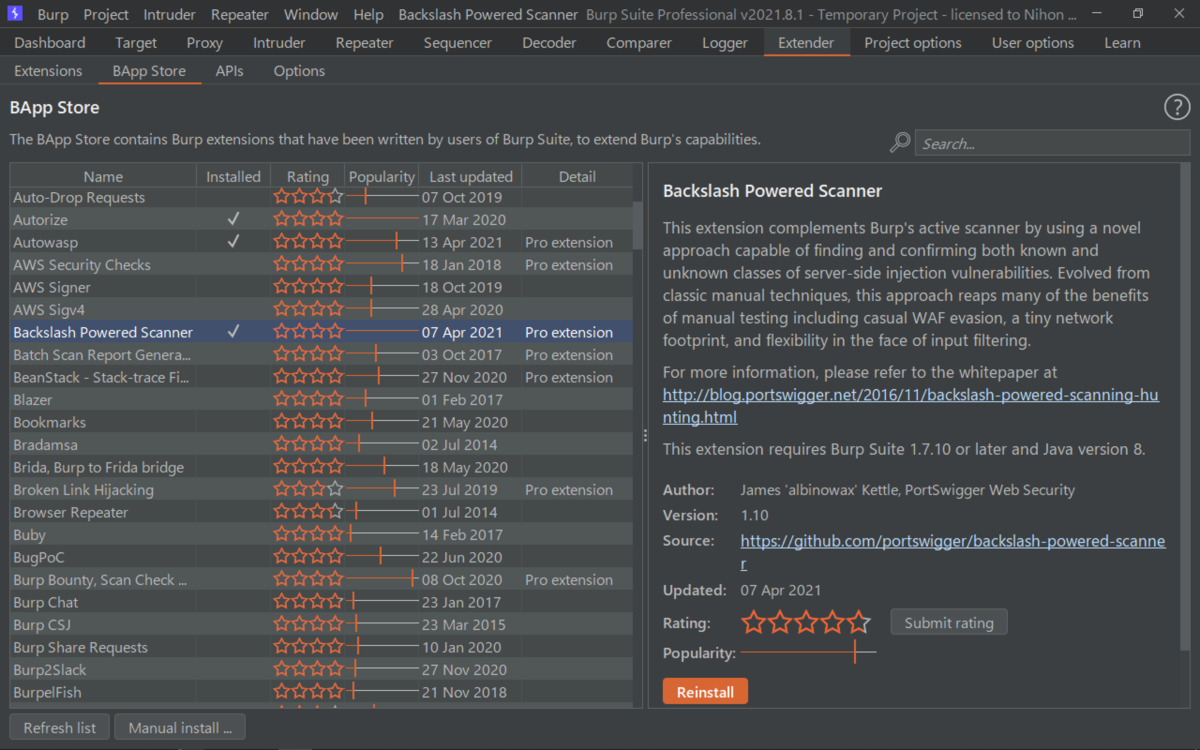The width and height of the screenshot is (1200, 750).
Task: Sort by the Last updated column header
Action: click(x=470, y=176)
